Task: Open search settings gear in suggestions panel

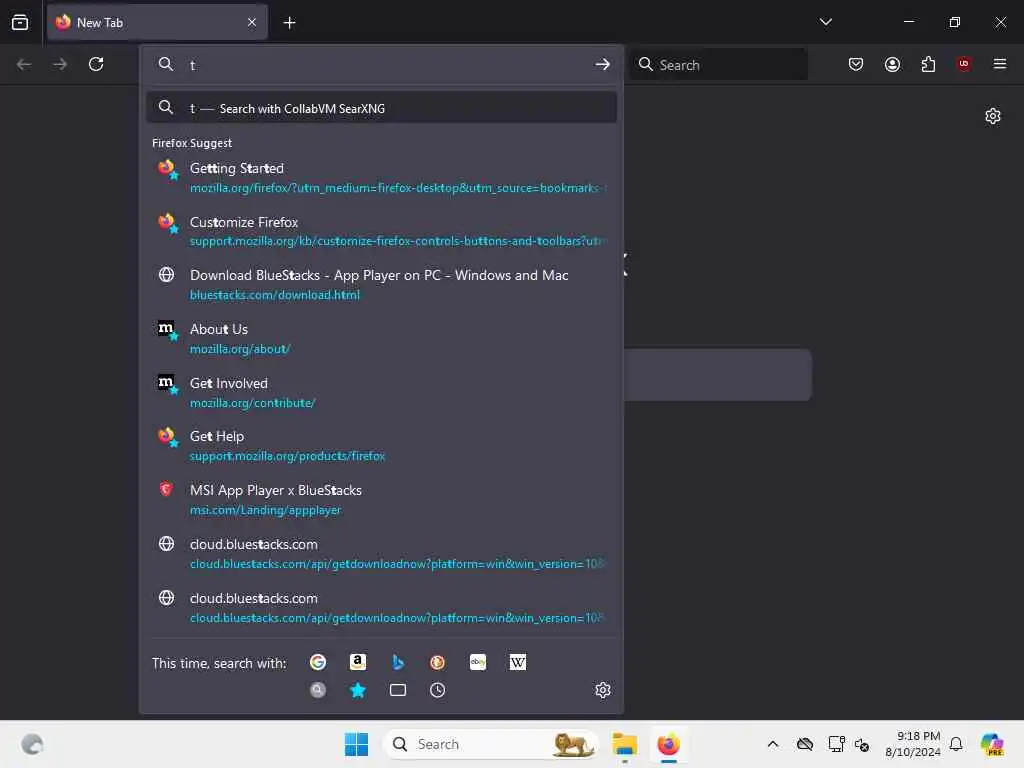Action: coord(603,690)
